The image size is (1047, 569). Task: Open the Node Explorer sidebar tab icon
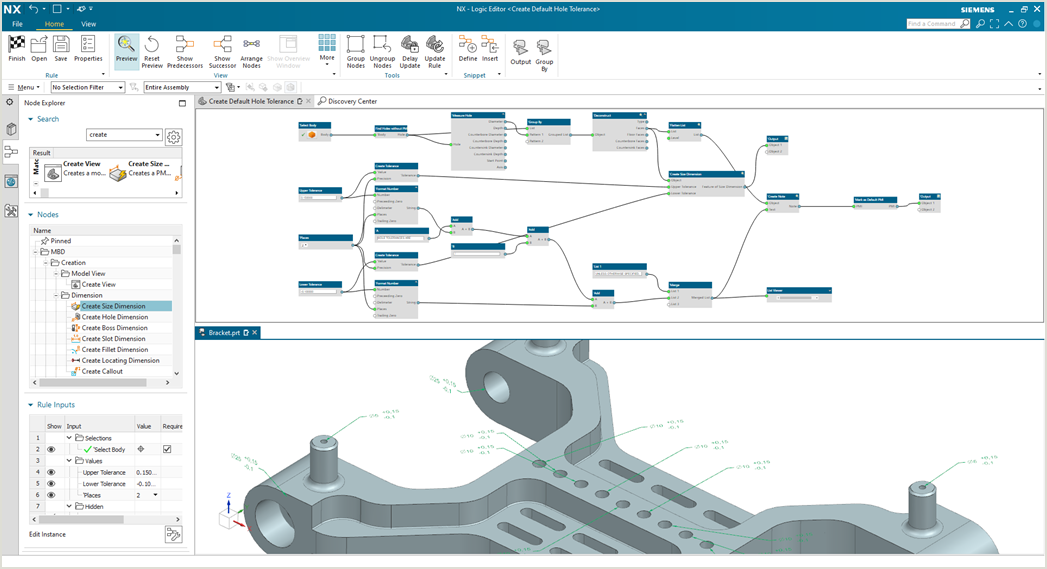click(x=11, y=152)
